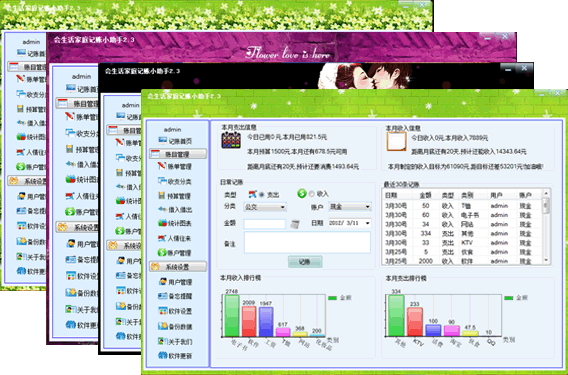Image resolution: width=568 pixels, height=375 pixels.
Task: Click the 2000 amount cell in records
Action: 426,261
